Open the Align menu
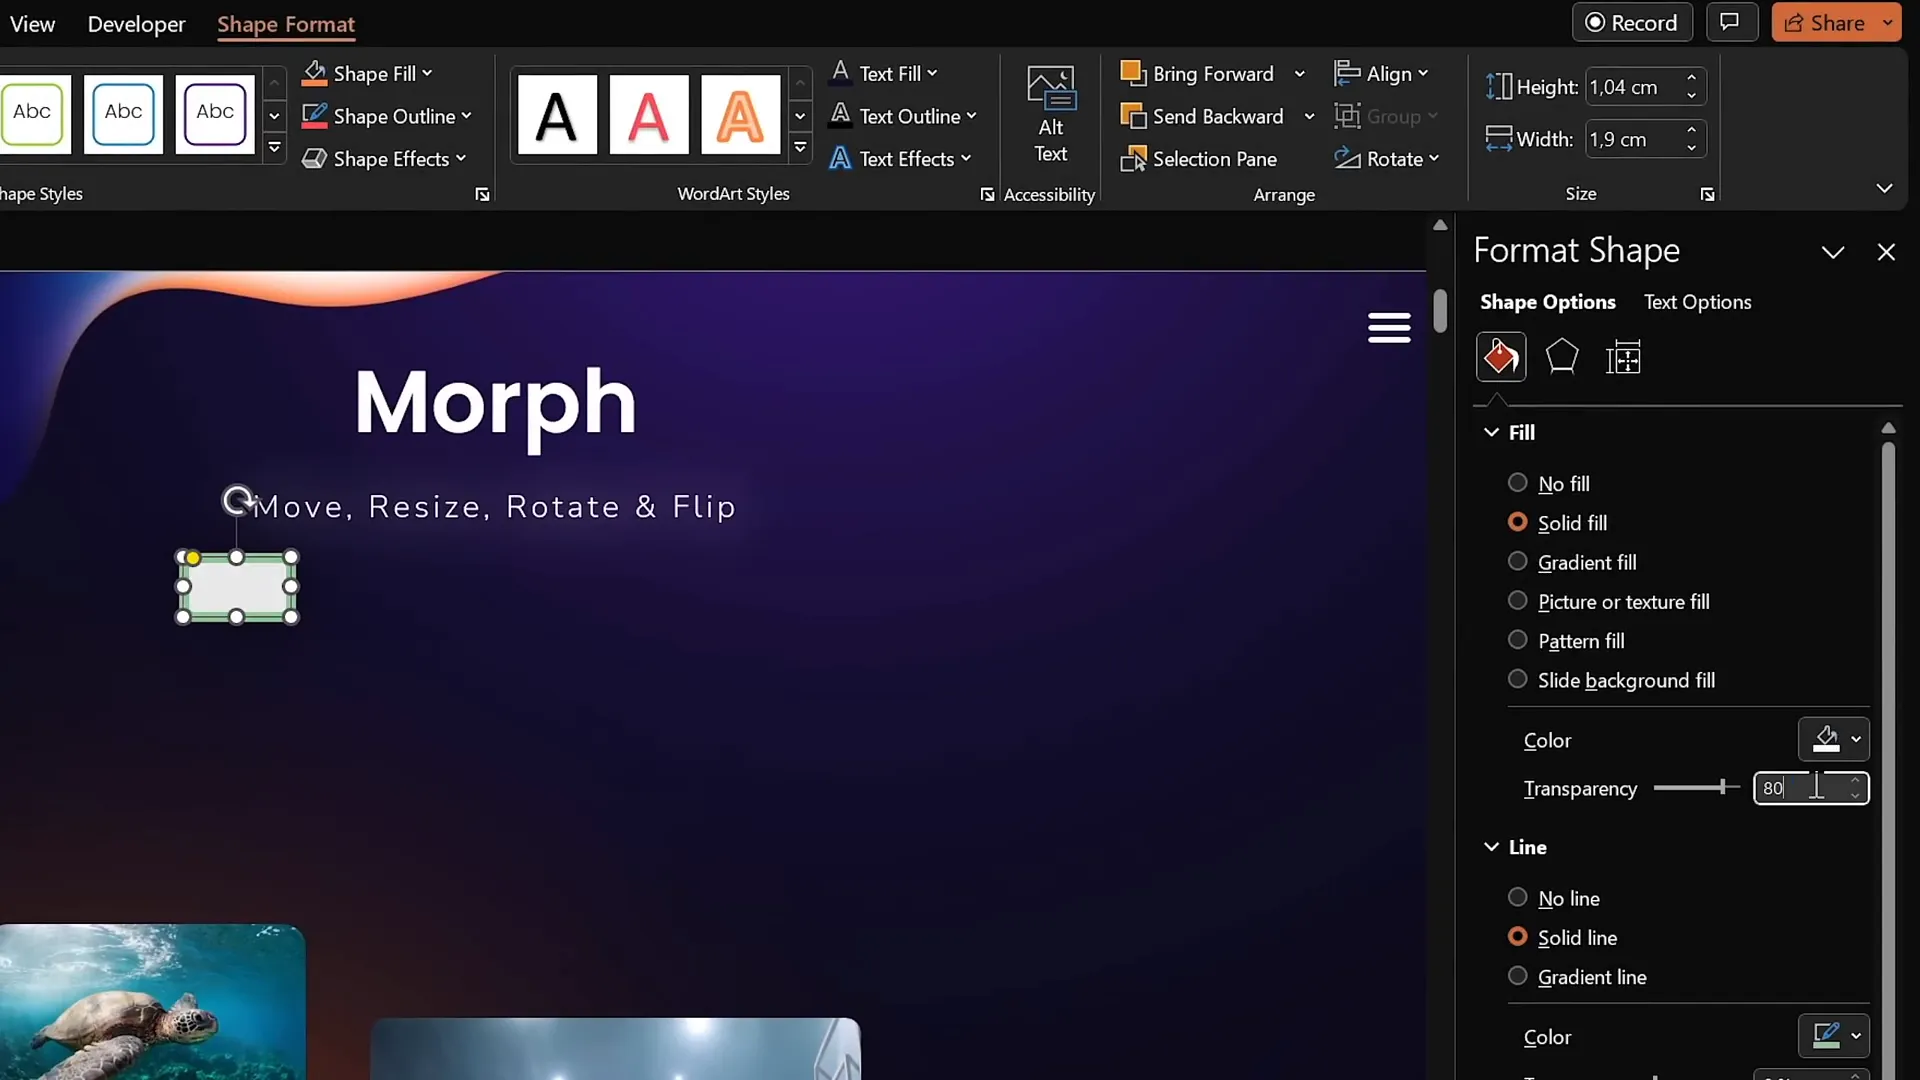This screenshot has height=1080, width=1920. point(1382,73)
